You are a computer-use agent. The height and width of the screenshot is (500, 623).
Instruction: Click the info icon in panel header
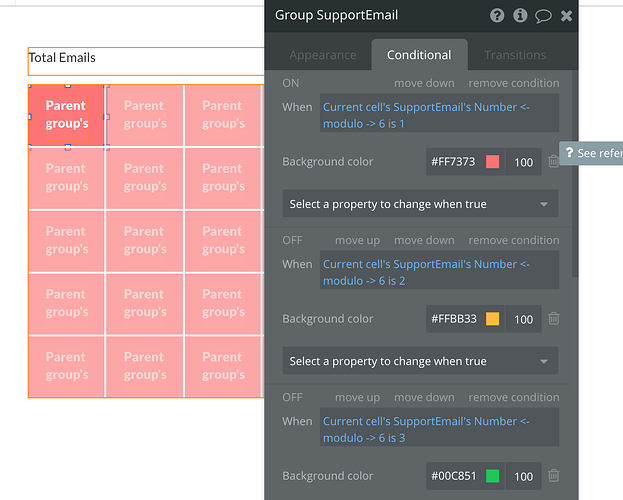pos(520,15)
